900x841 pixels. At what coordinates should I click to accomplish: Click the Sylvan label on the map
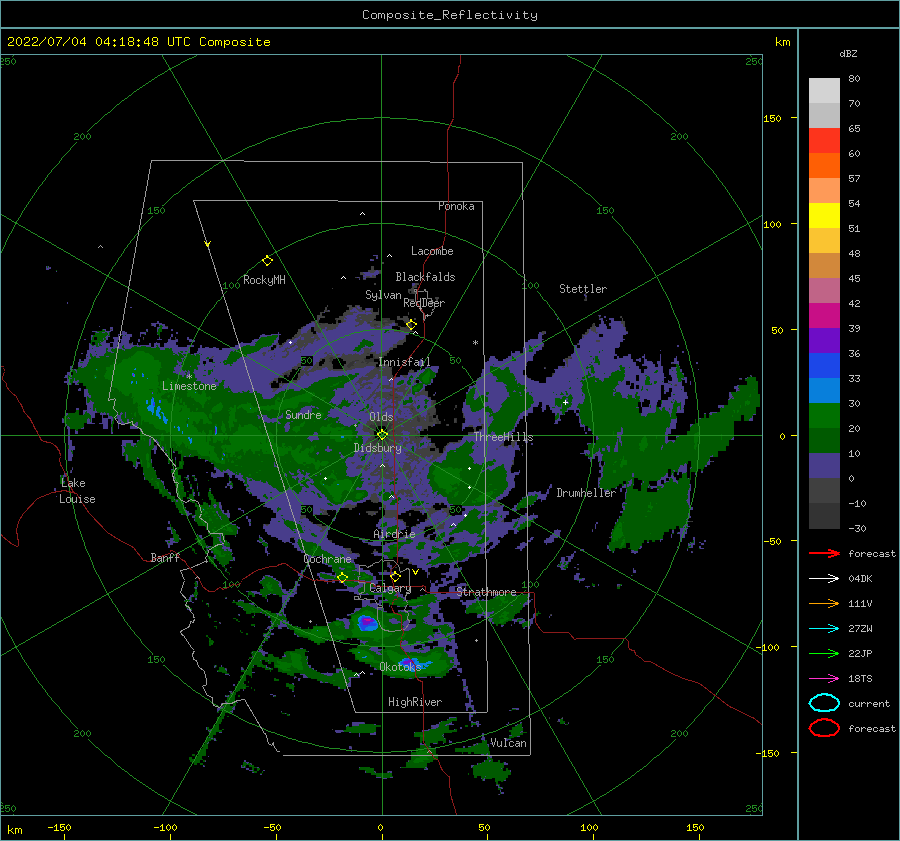pyautogui.click(x=383, y=295)
